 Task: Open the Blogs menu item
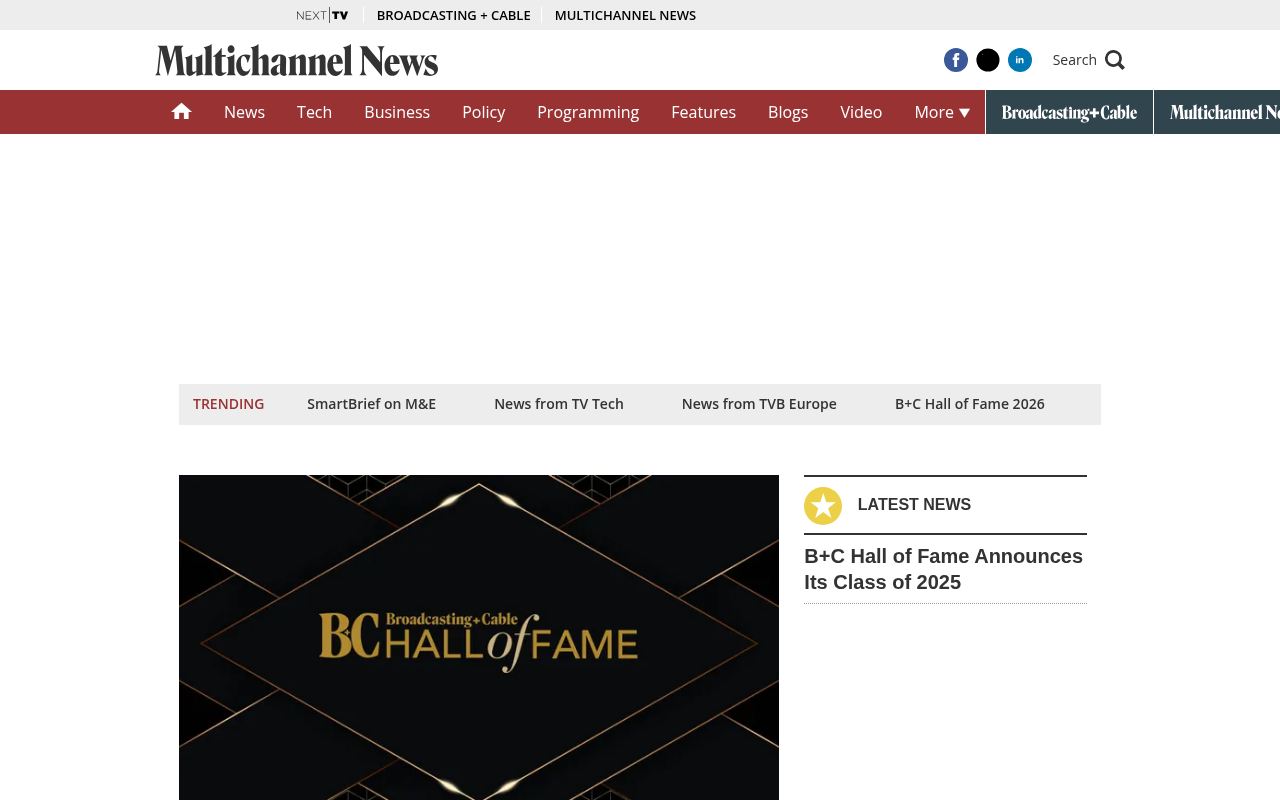click(788, 112)
